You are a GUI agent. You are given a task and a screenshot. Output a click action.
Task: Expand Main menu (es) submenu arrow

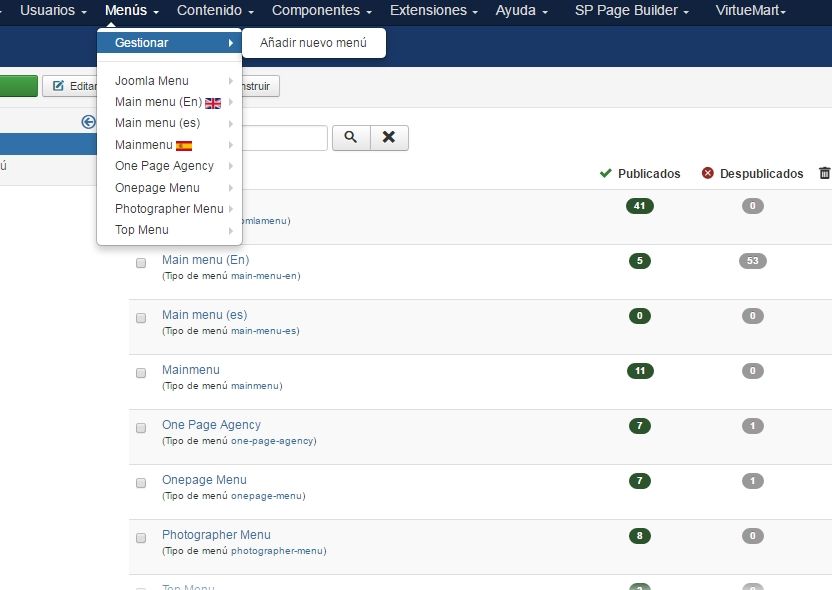pos(231,124)
